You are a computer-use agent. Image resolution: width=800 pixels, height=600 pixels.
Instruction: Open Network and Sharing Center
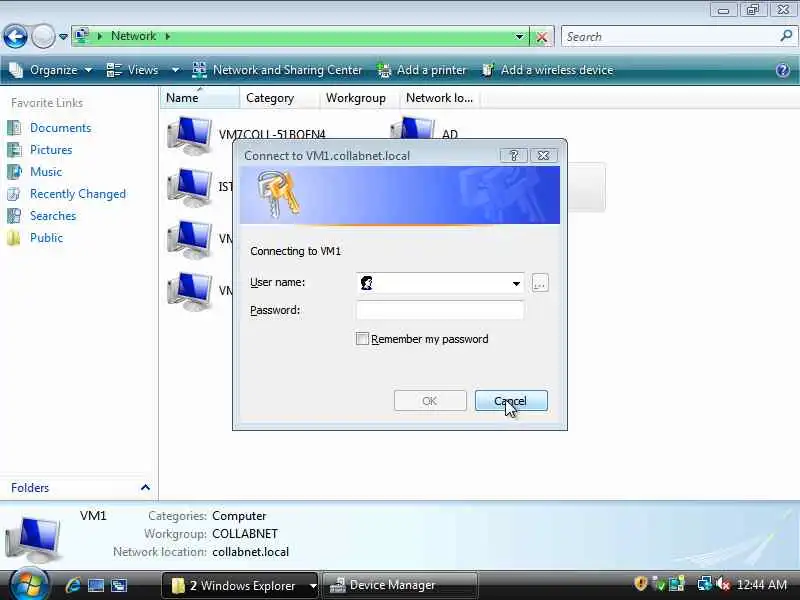(278, 70)
